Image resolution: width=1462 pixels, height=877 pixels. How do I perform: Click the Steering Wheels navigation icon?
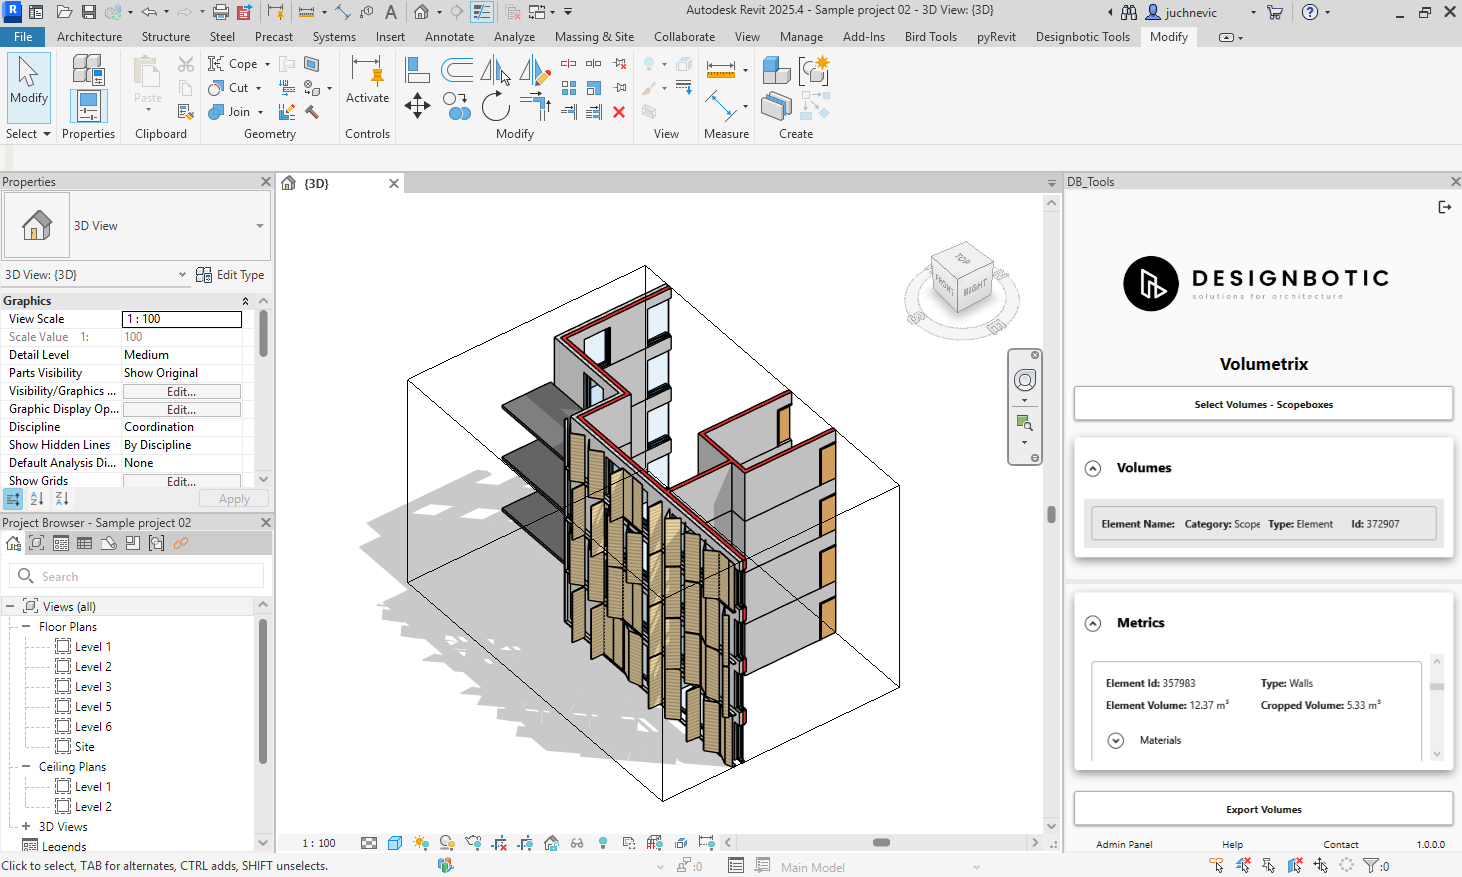(x=1024, y=380)
